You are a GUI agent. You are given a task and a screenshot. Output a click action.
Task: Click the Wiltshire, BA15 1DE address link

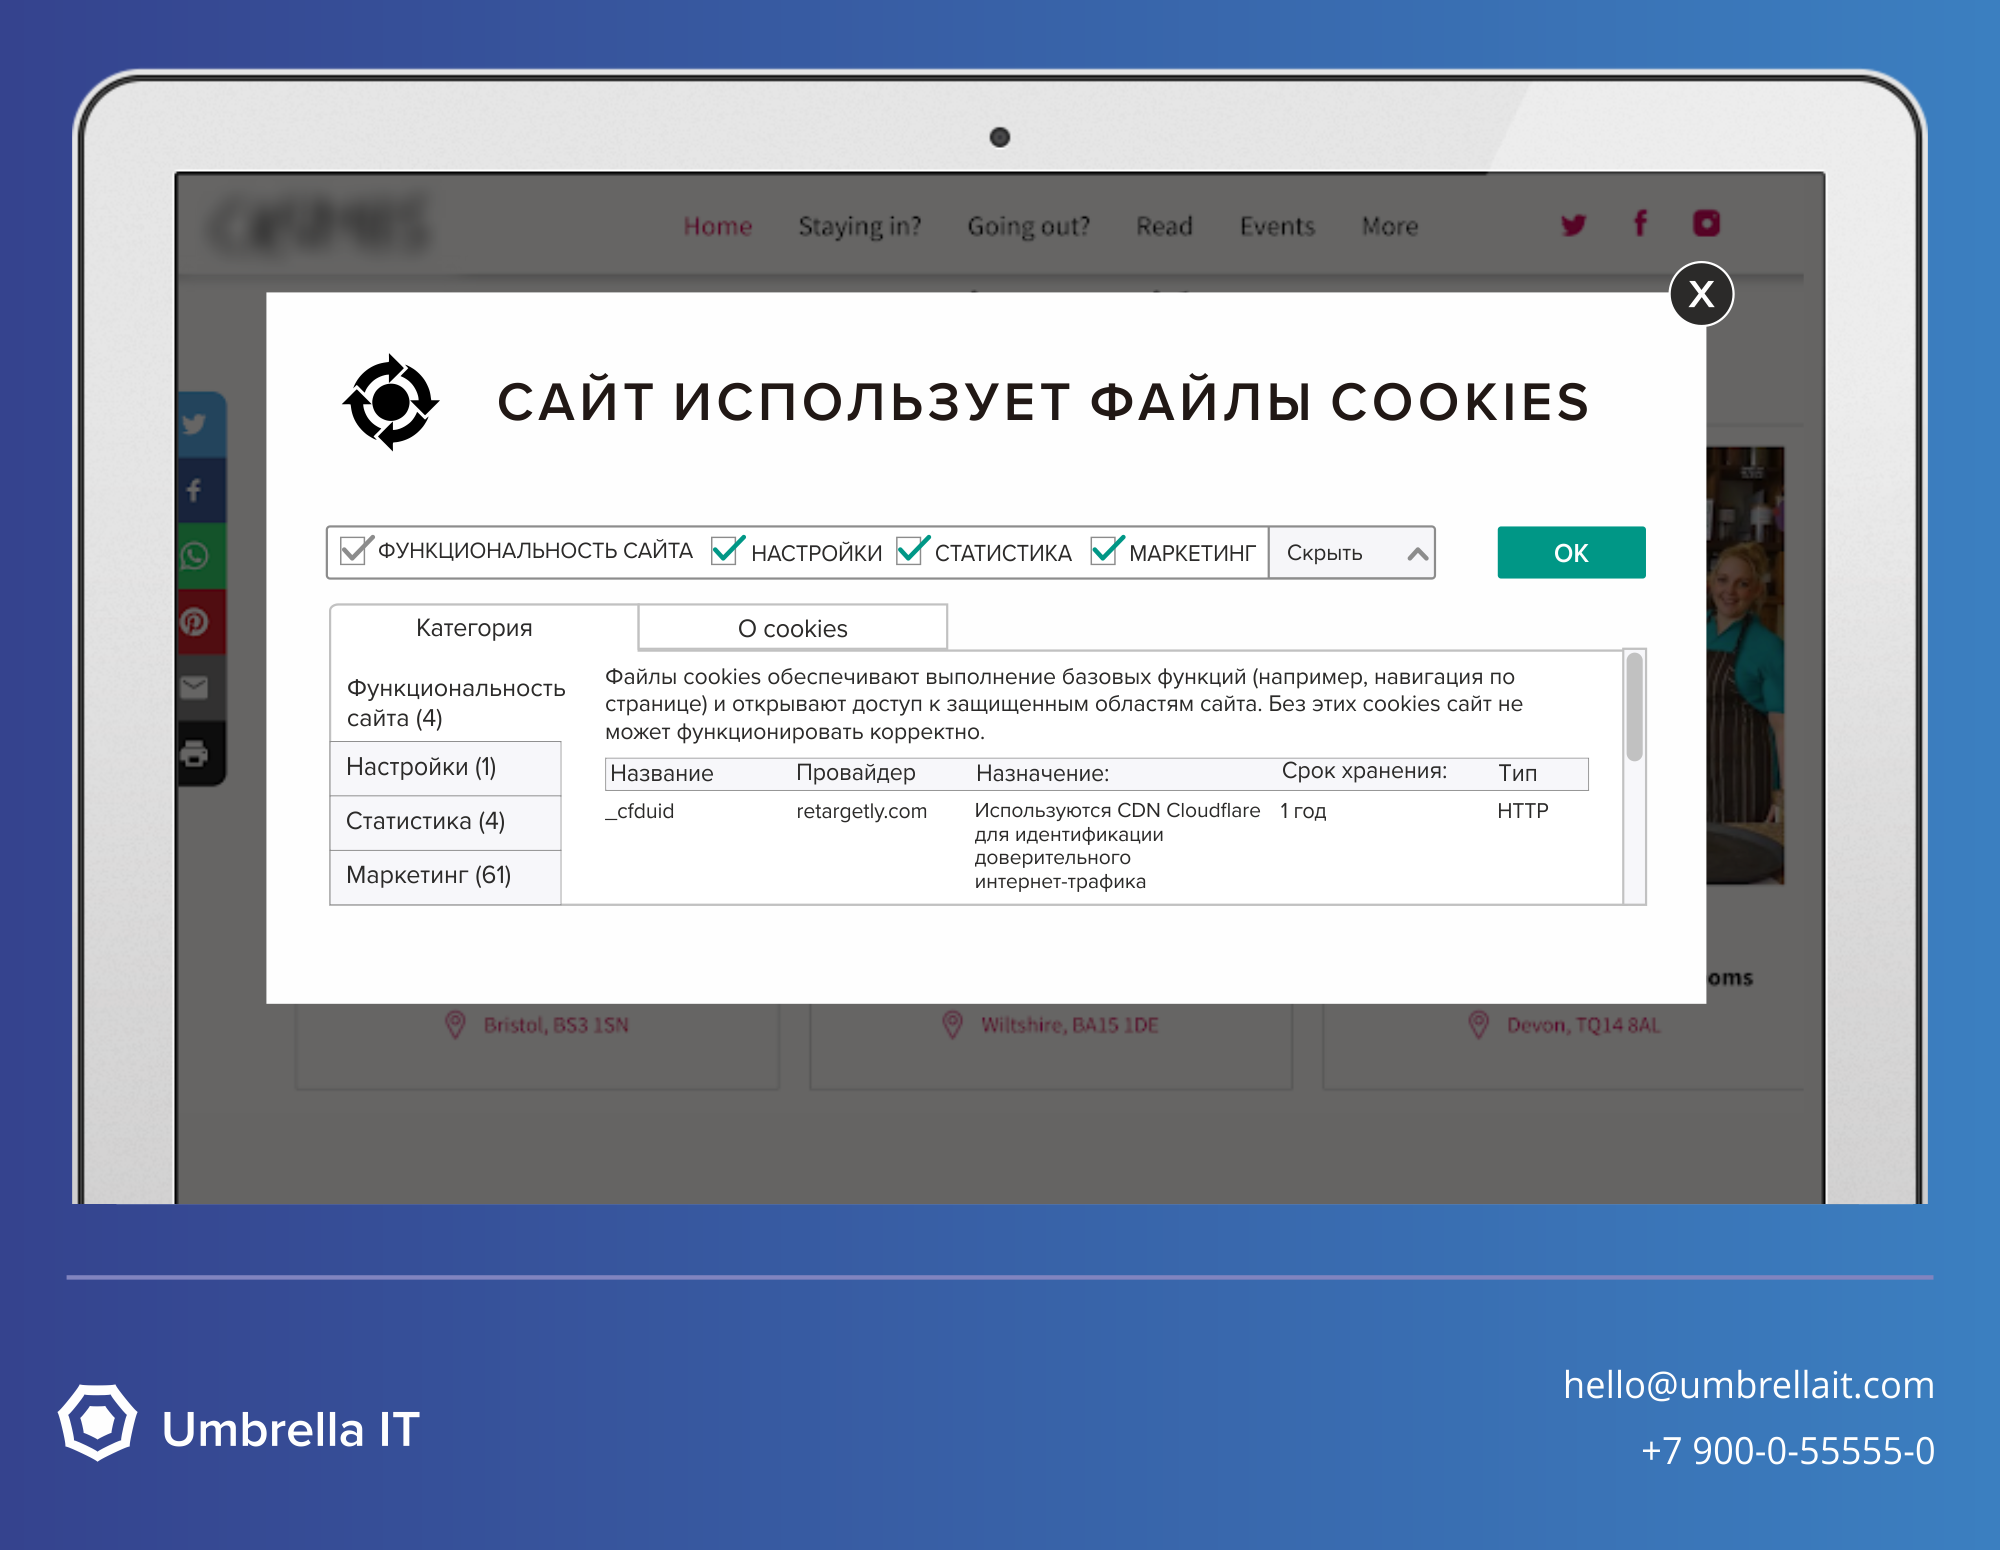click(x=1069, y=1025)
